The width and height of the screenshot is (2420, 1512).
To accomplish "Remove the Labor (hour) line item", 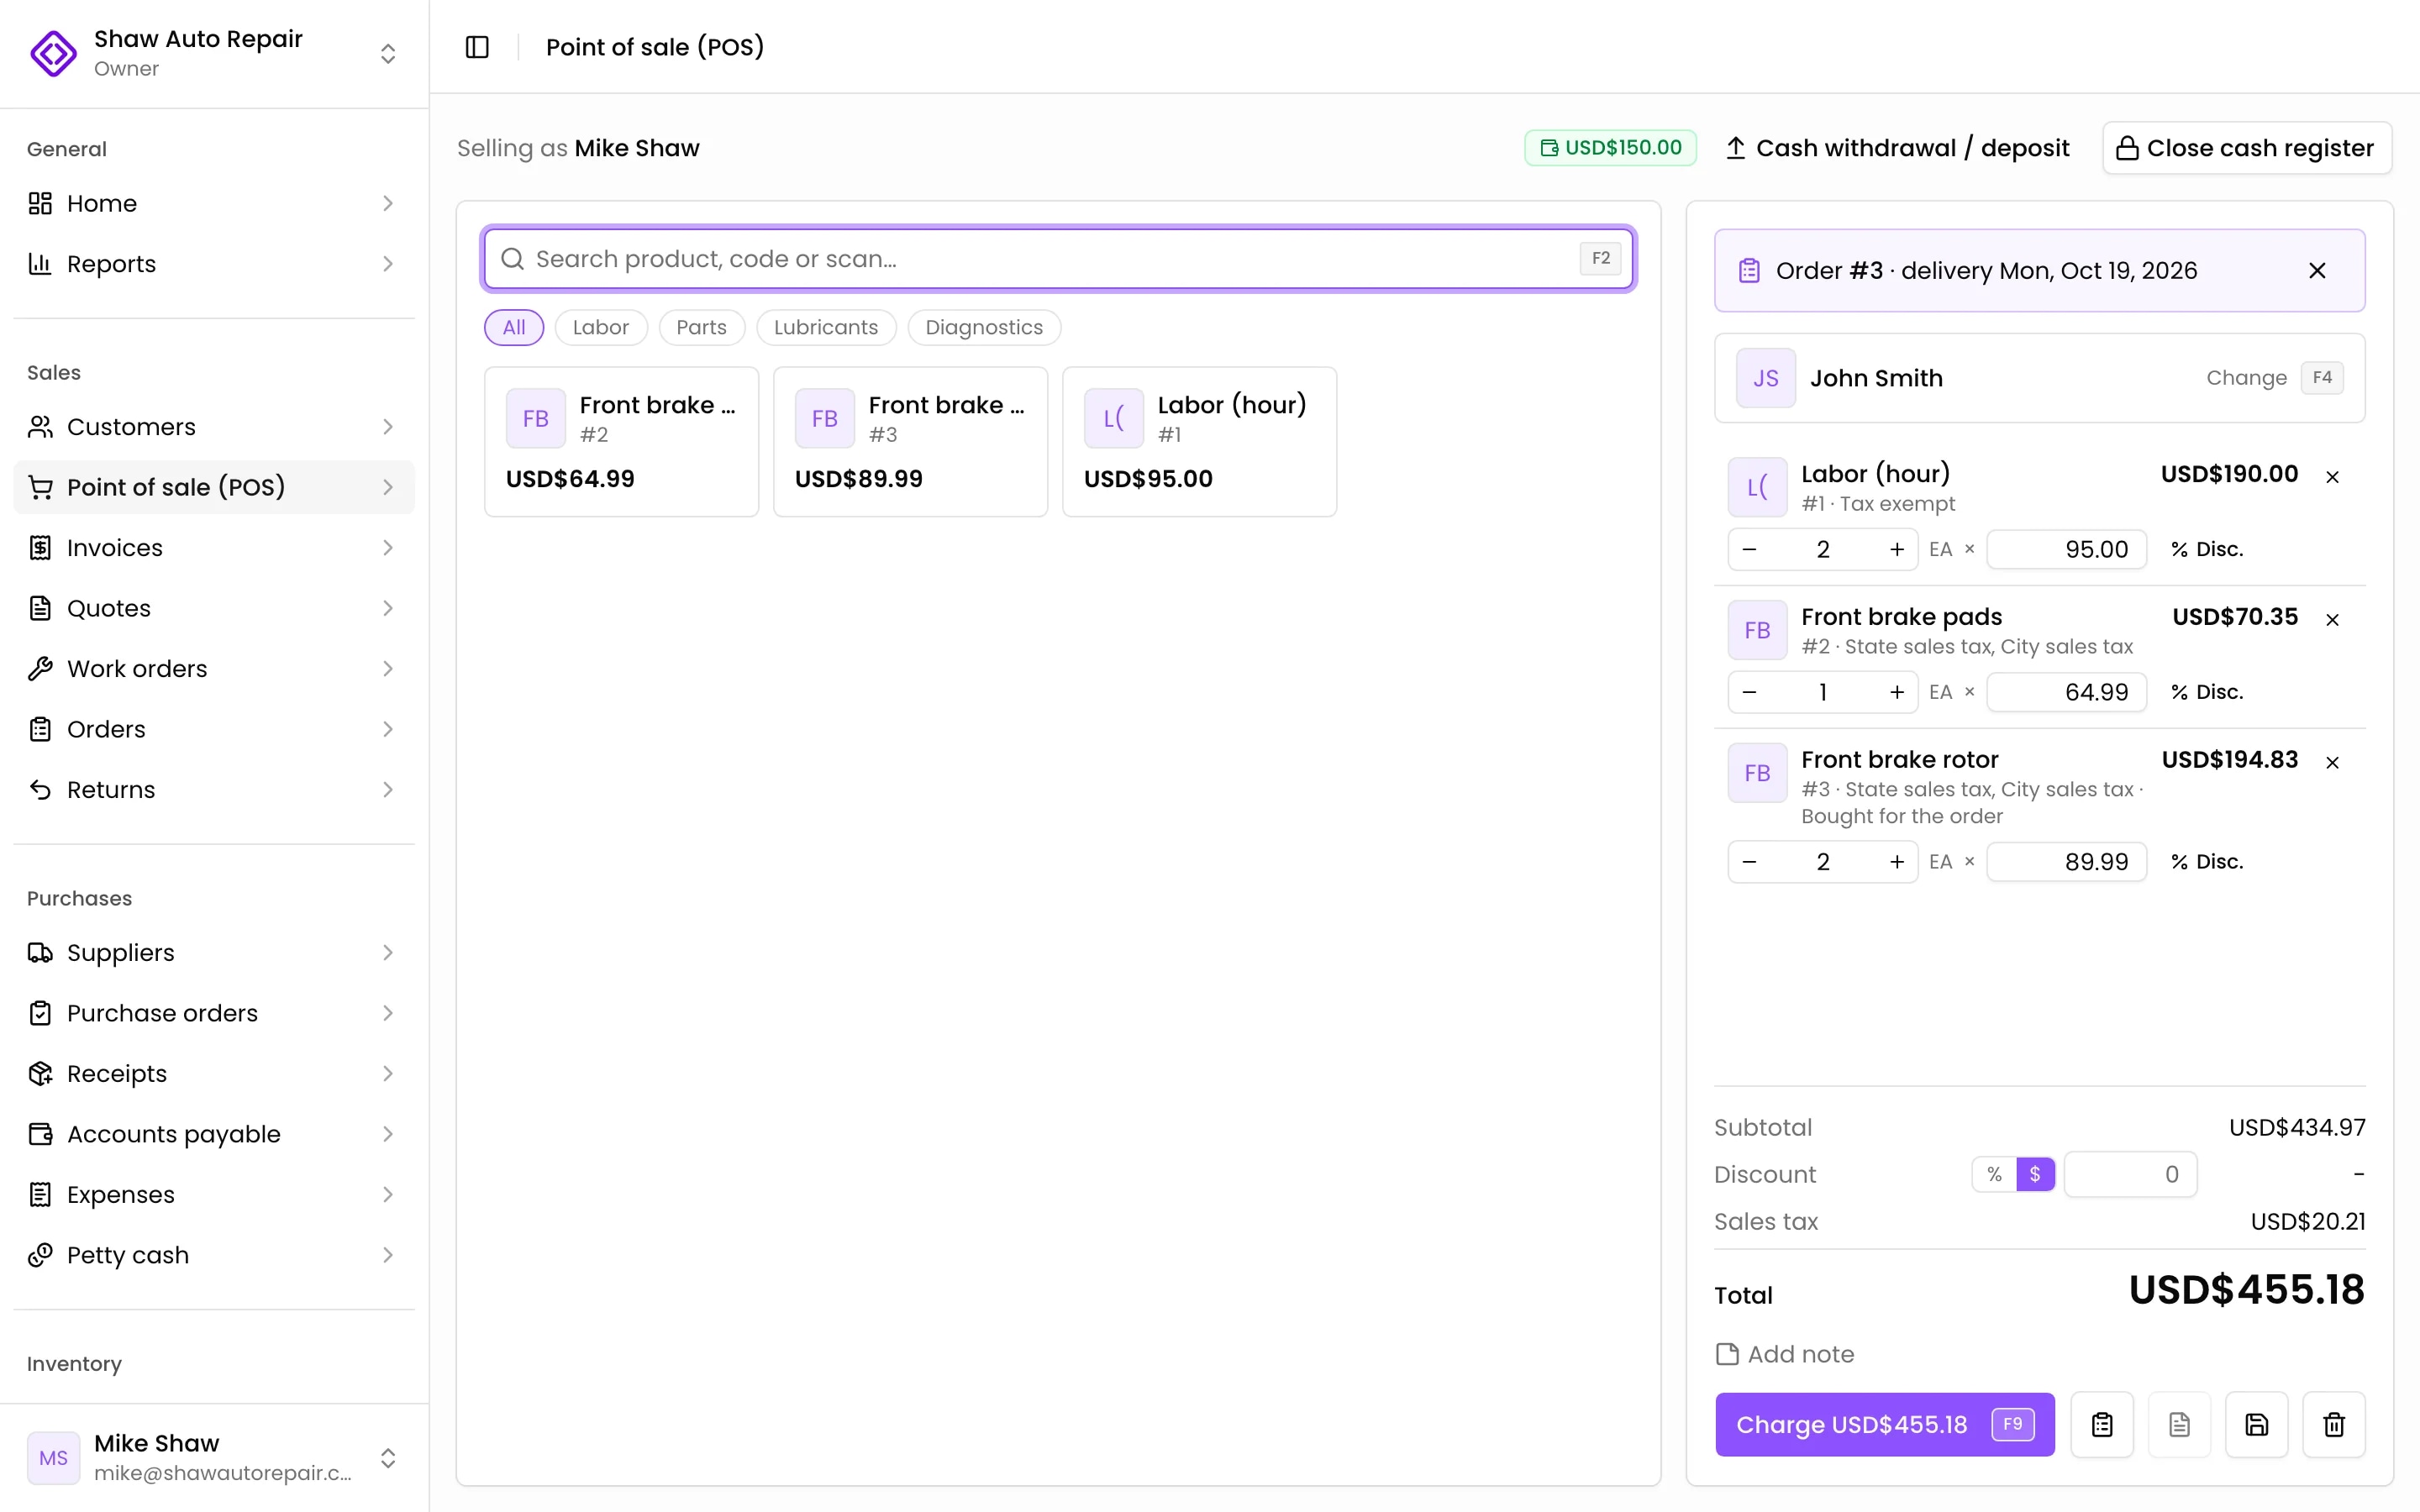I will [2333, 477].
